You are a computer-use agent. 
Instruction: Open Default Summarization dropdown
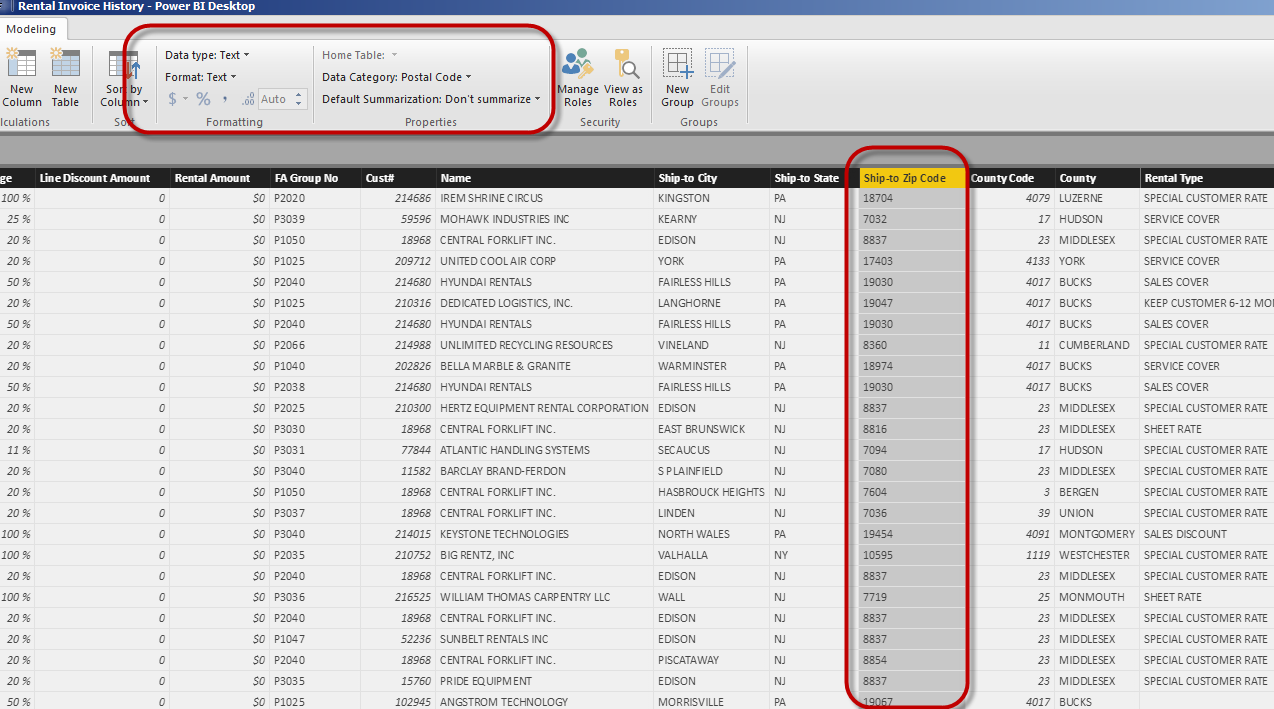431,99
